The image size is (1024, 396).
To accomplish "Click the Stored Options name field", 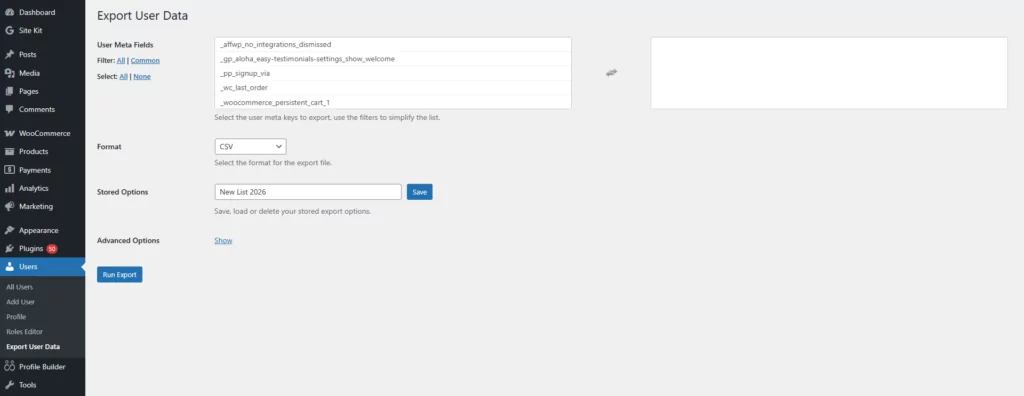I will point(308,192).
